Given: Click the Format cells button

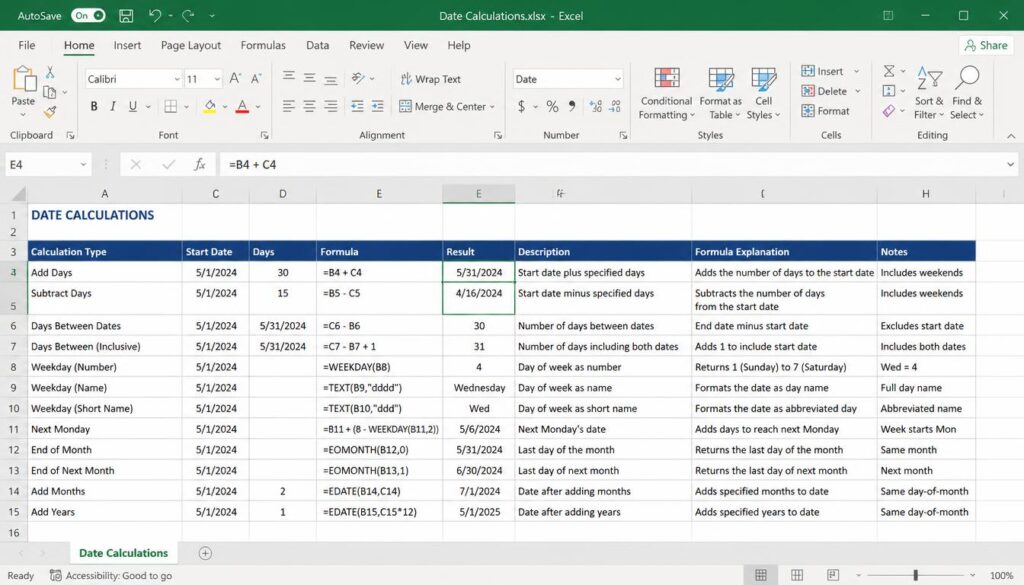Looking at the screenshot, I should click(825, 111).
